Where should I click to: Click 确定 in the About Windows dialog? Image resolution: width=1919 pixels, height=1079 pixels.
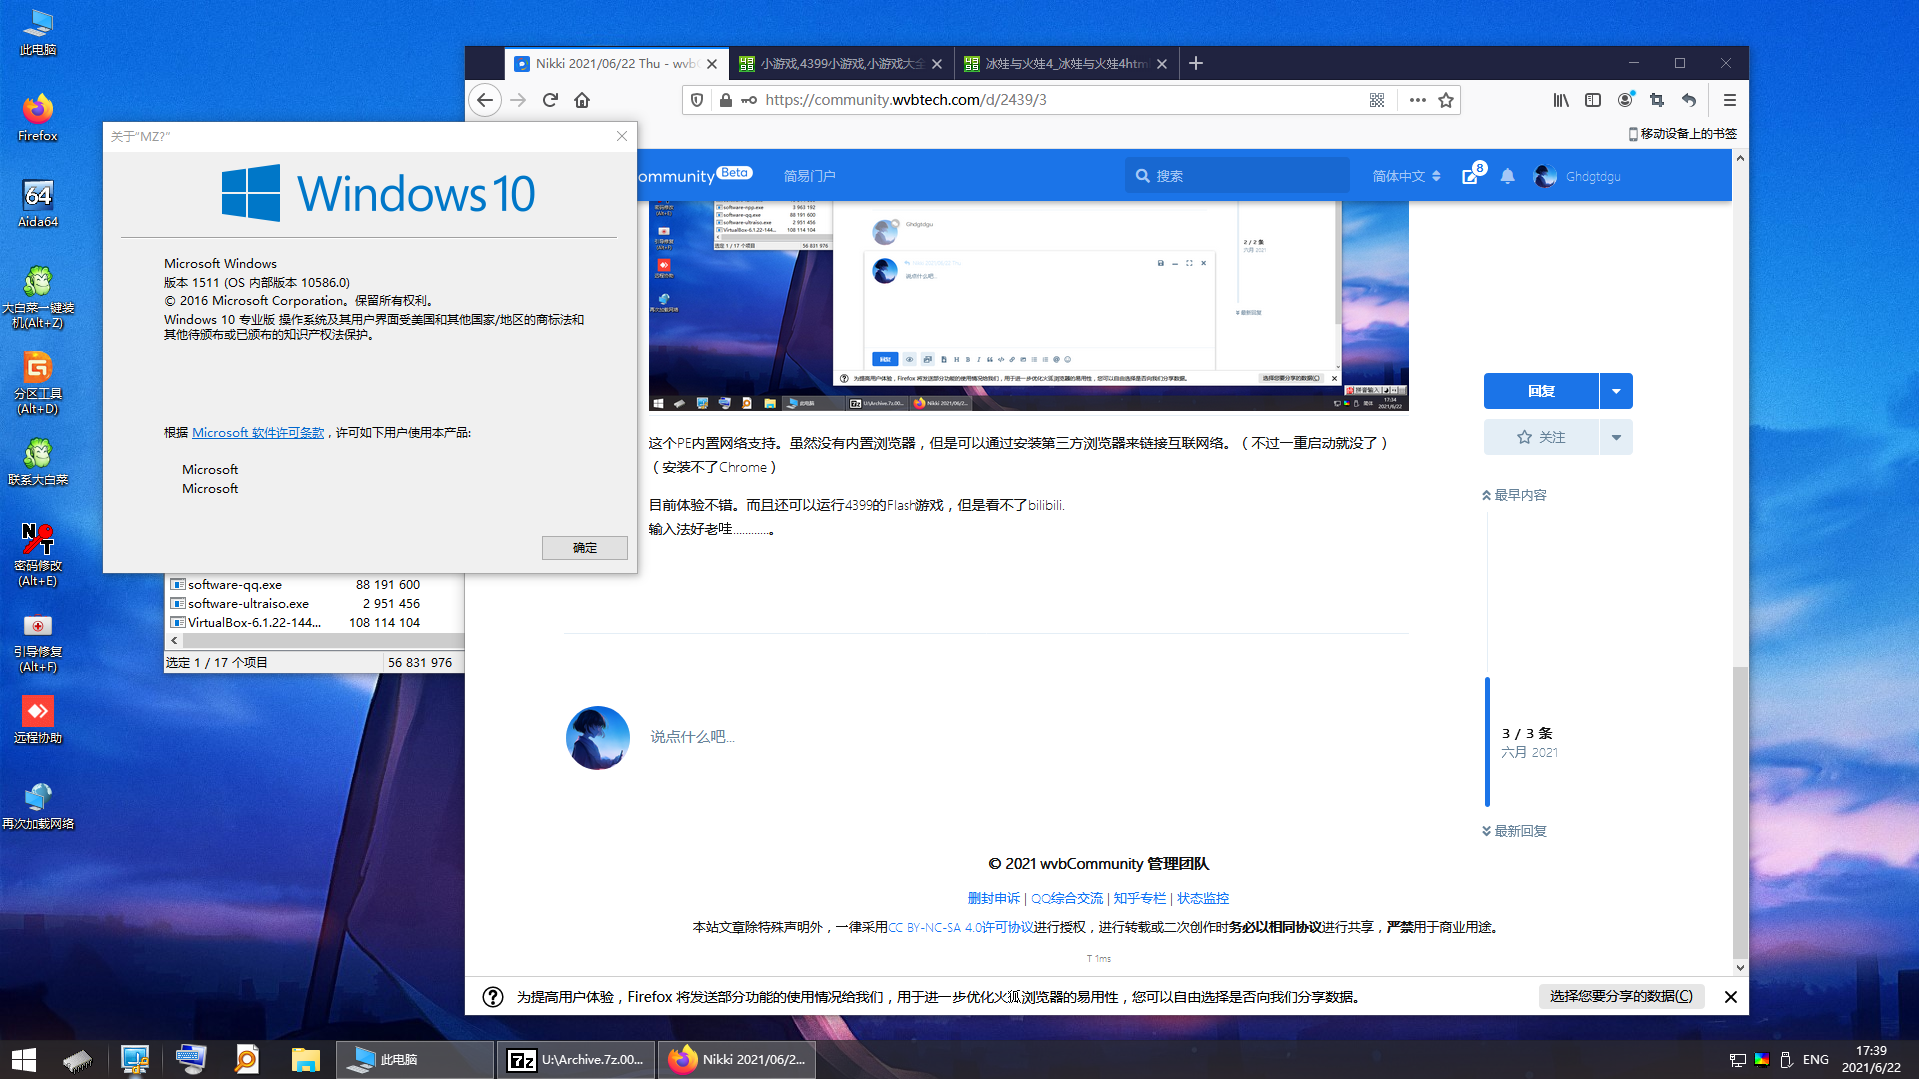(584, 548)
